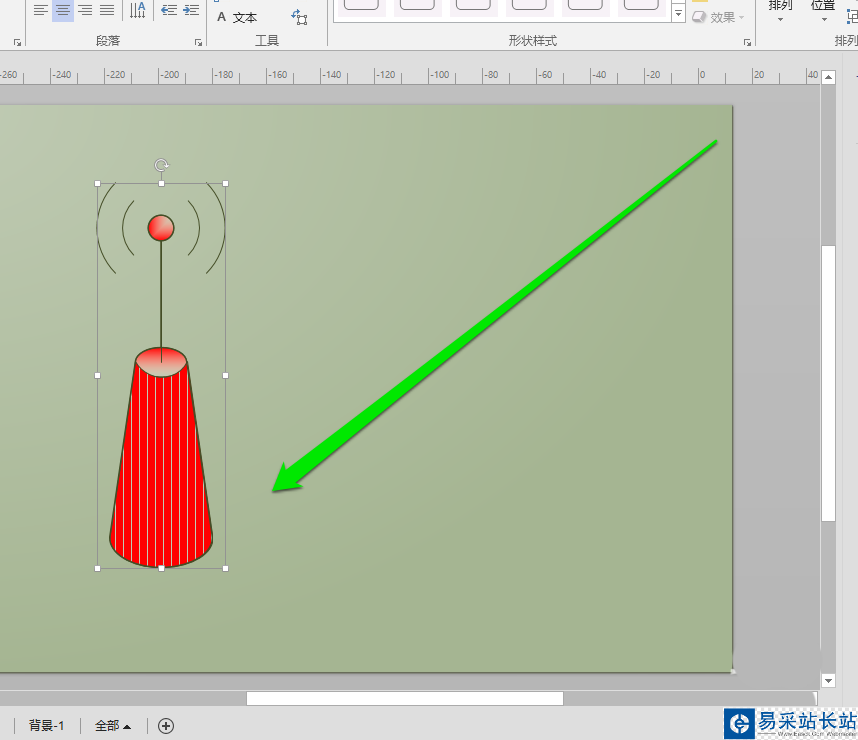Rotate the text direction
Screen dimensions: 858x740
(x=137, y=10)
